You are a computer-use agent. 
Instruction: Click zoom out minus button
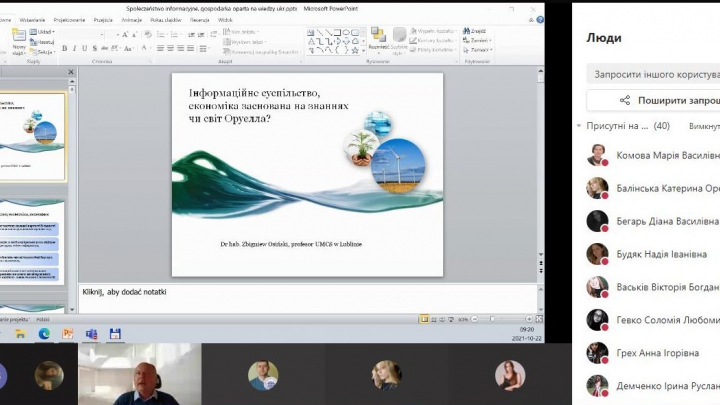475,319
